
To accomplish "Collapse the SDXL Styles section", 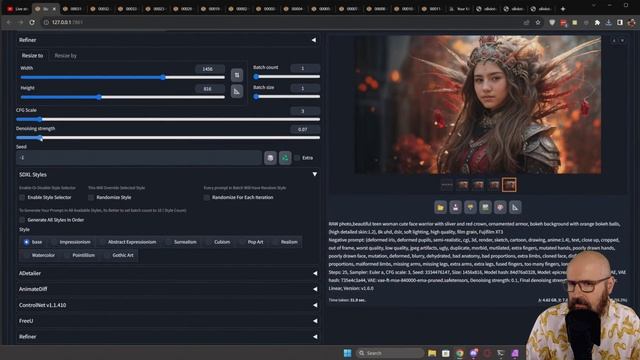I will pyautogui.click(x=315, y=174).
